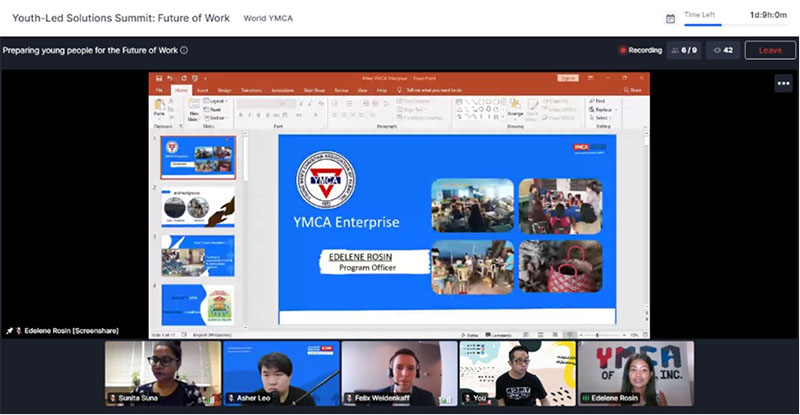Click Fit slide to window icon

point(645,335)
